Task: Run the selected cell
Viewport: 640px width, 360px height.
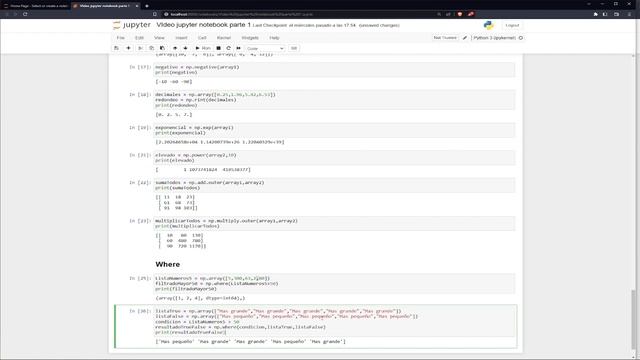Action: coord(203,48)
